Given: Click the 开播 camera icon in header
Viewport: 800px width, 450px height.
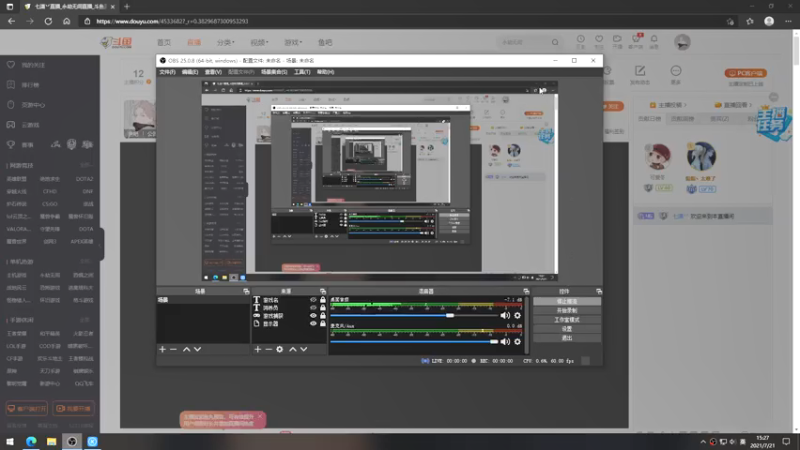Looking at the screenshot, I should [617, 39].
